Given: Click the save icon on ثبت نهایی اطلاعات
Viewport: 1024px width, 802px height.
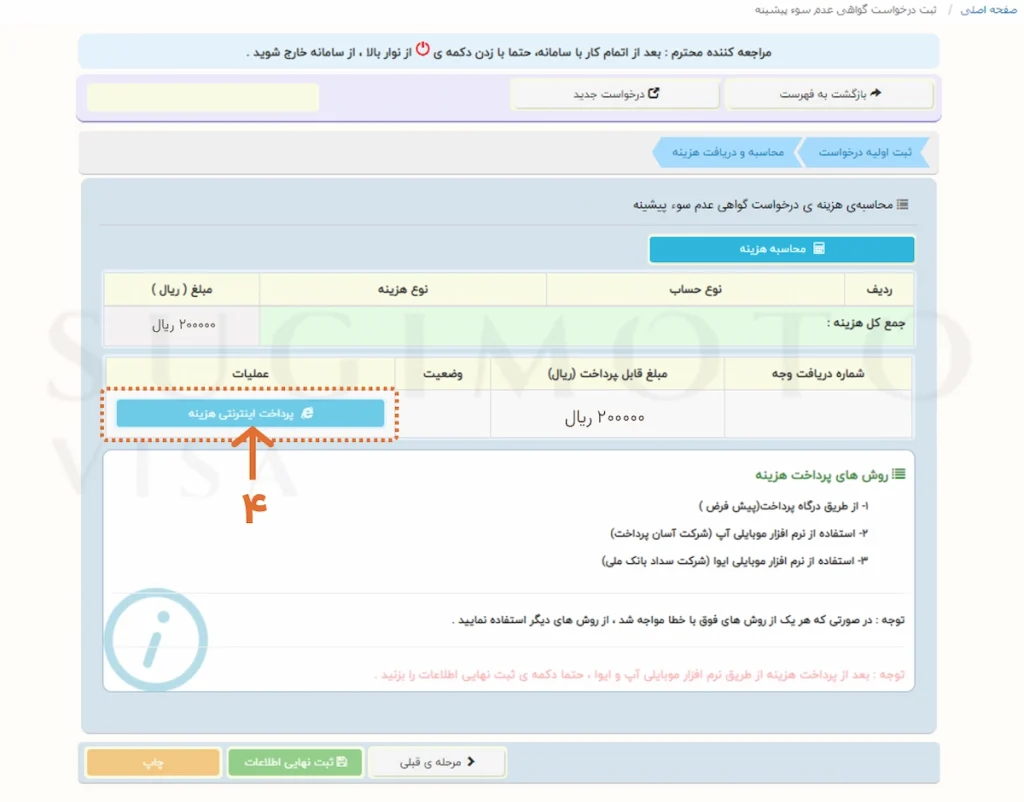Looking at the screenshot, I should coord(343,761).
